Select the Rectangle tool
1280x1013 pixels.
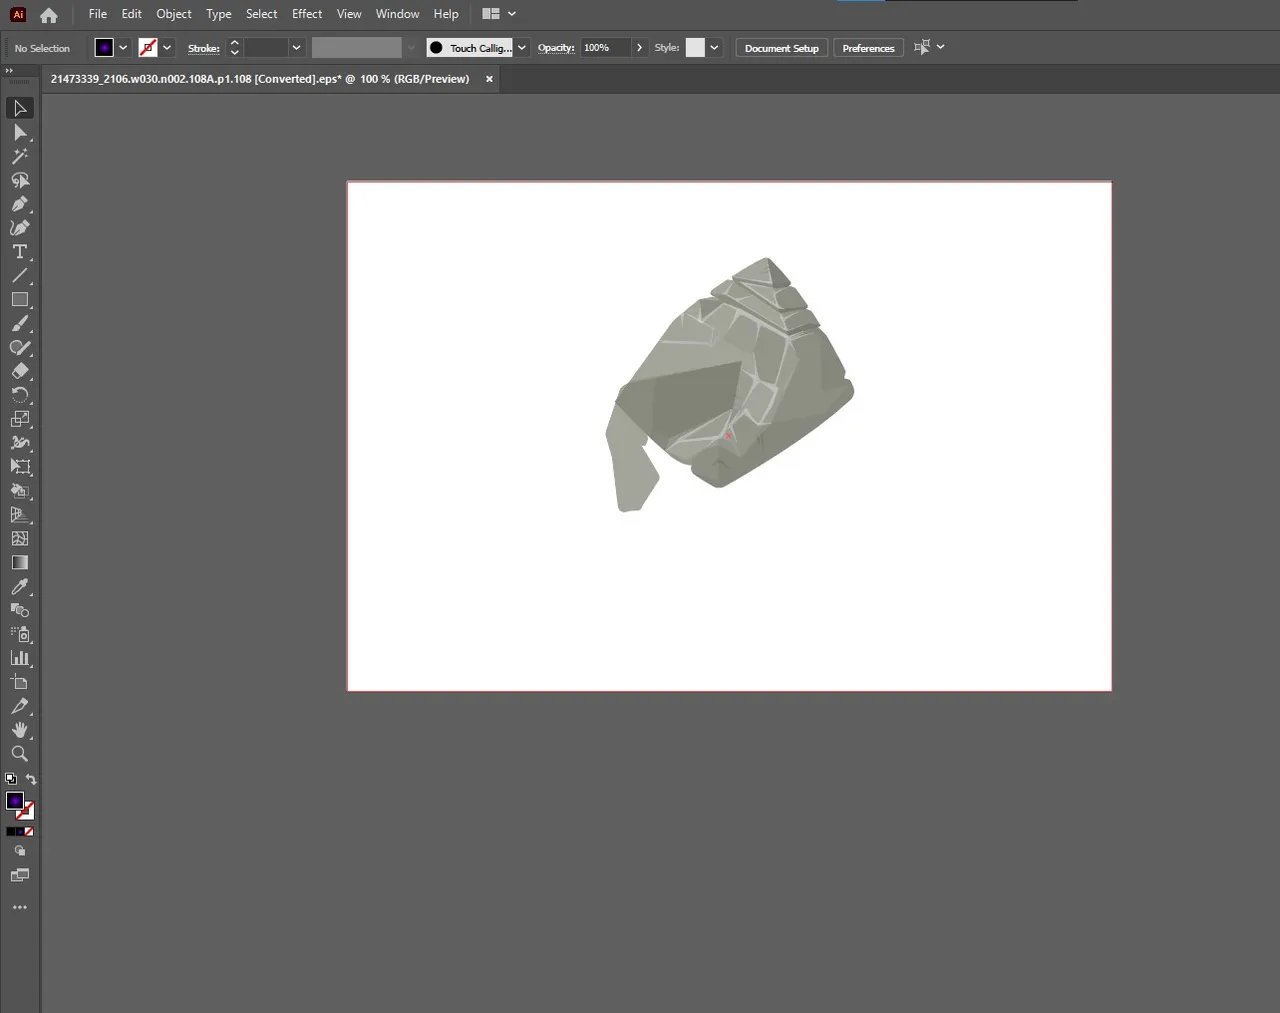(20, 300)
